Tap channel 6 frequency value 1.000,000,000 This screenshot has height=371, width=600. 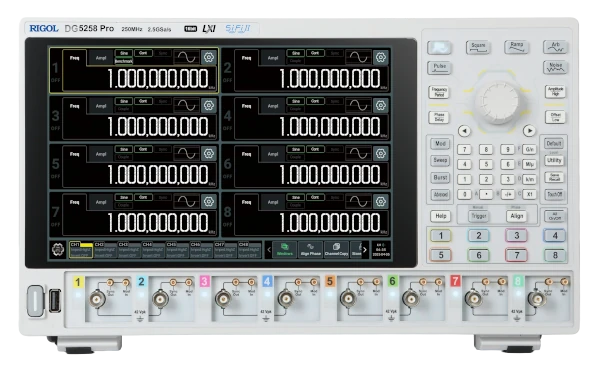pos(330,175)
